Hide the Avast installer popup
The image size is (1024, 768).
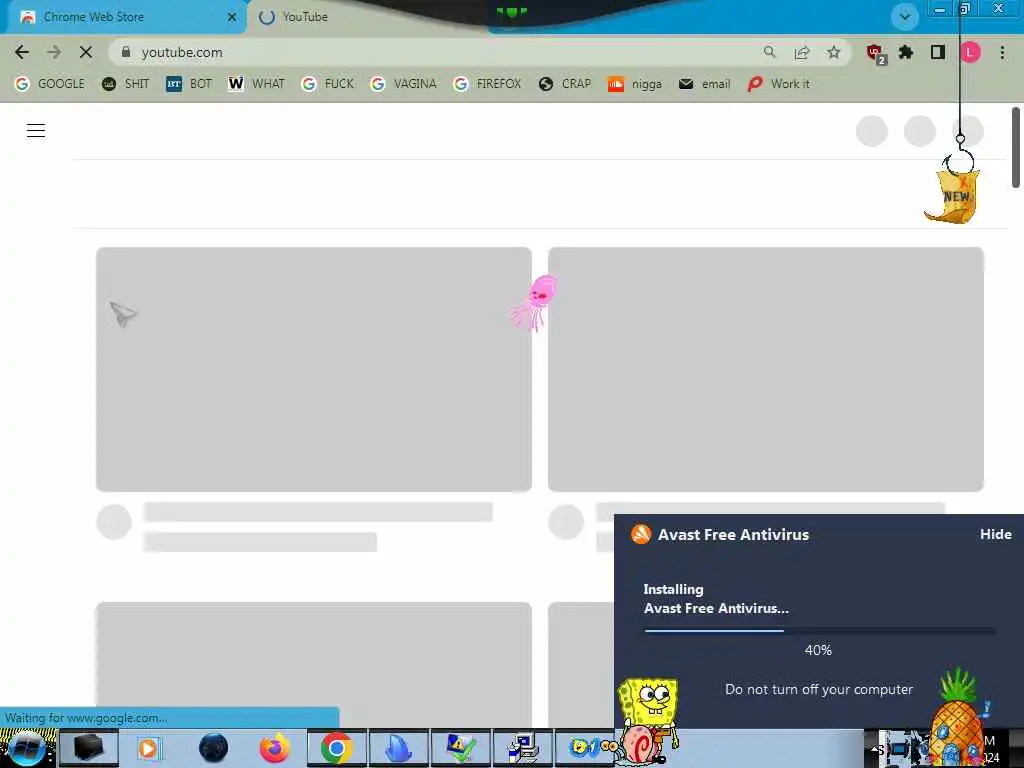pos(995,534)
